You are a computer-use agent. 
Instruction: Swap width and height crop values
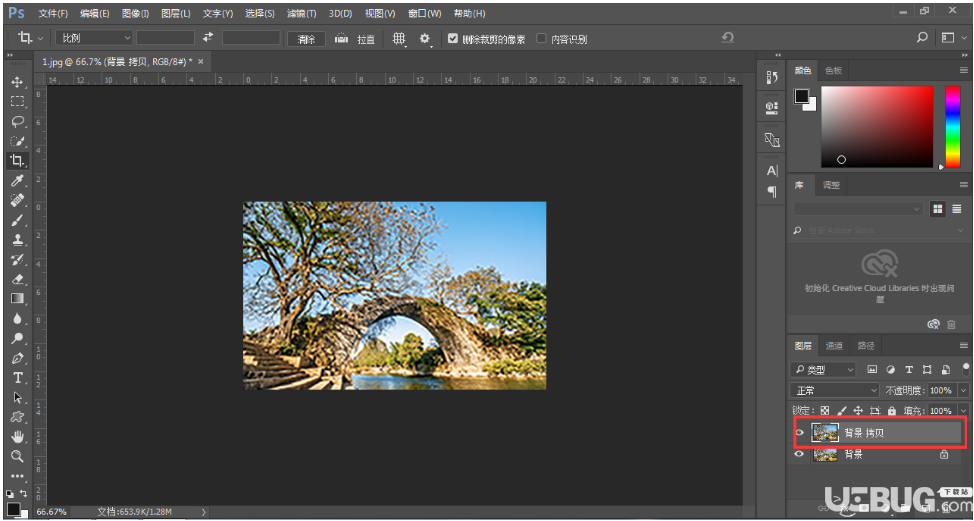[208, 38]
